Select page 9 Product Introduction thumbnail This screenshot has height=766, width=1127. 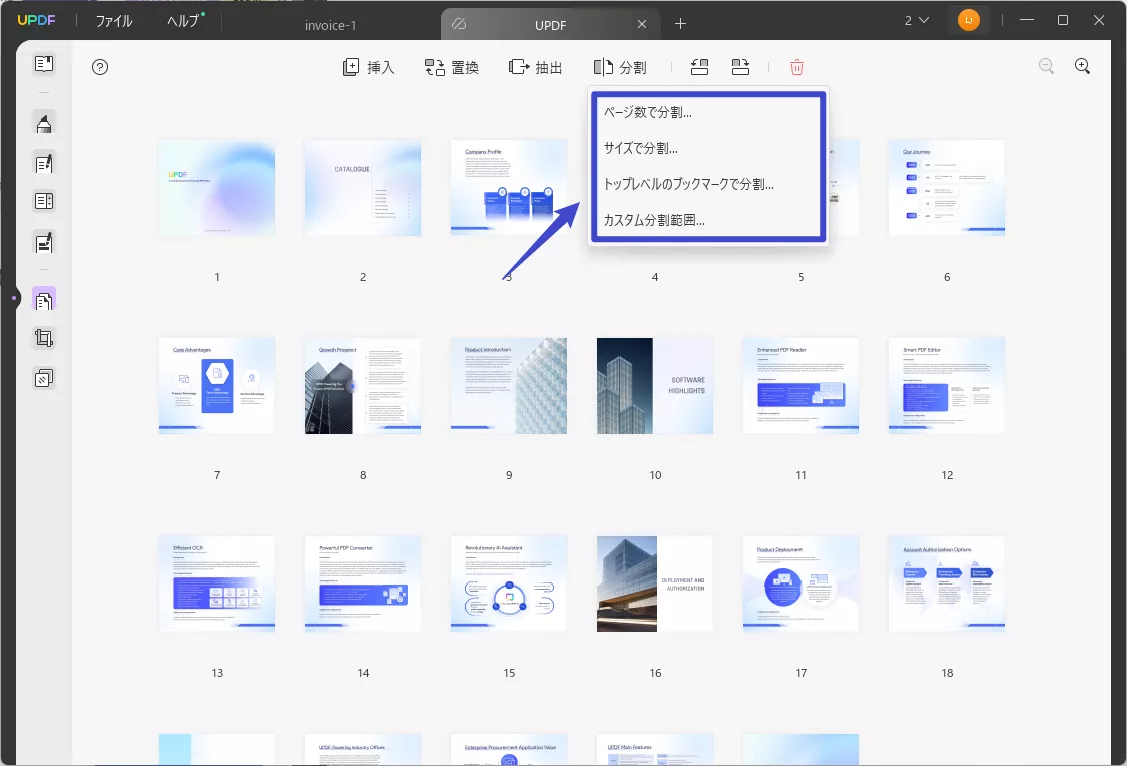click(x=508, y=386)
